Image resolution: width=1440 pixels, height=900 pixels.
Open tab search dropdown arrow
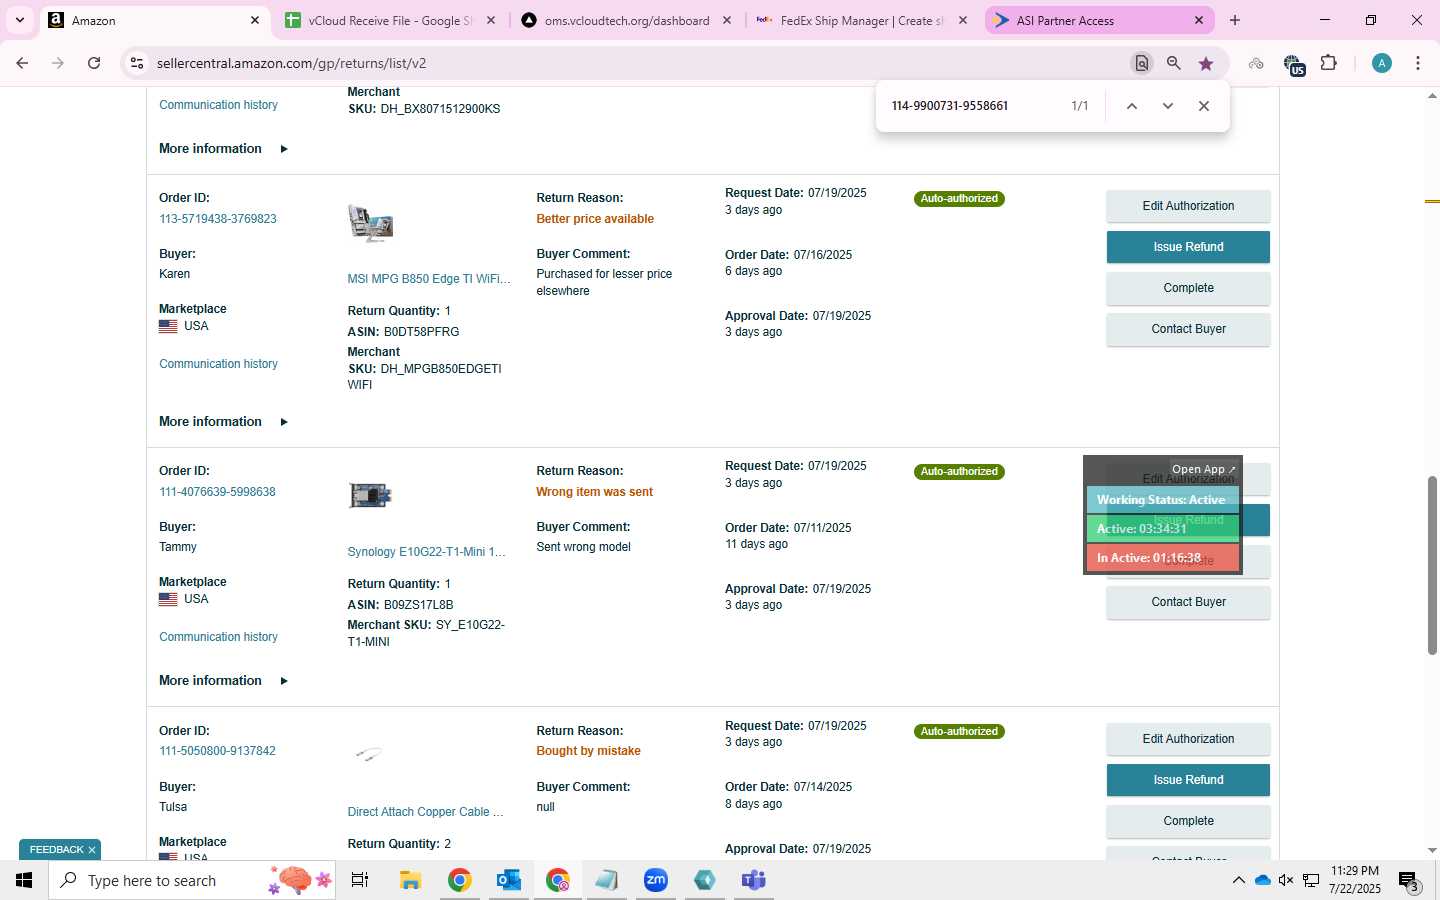(19, 20)
